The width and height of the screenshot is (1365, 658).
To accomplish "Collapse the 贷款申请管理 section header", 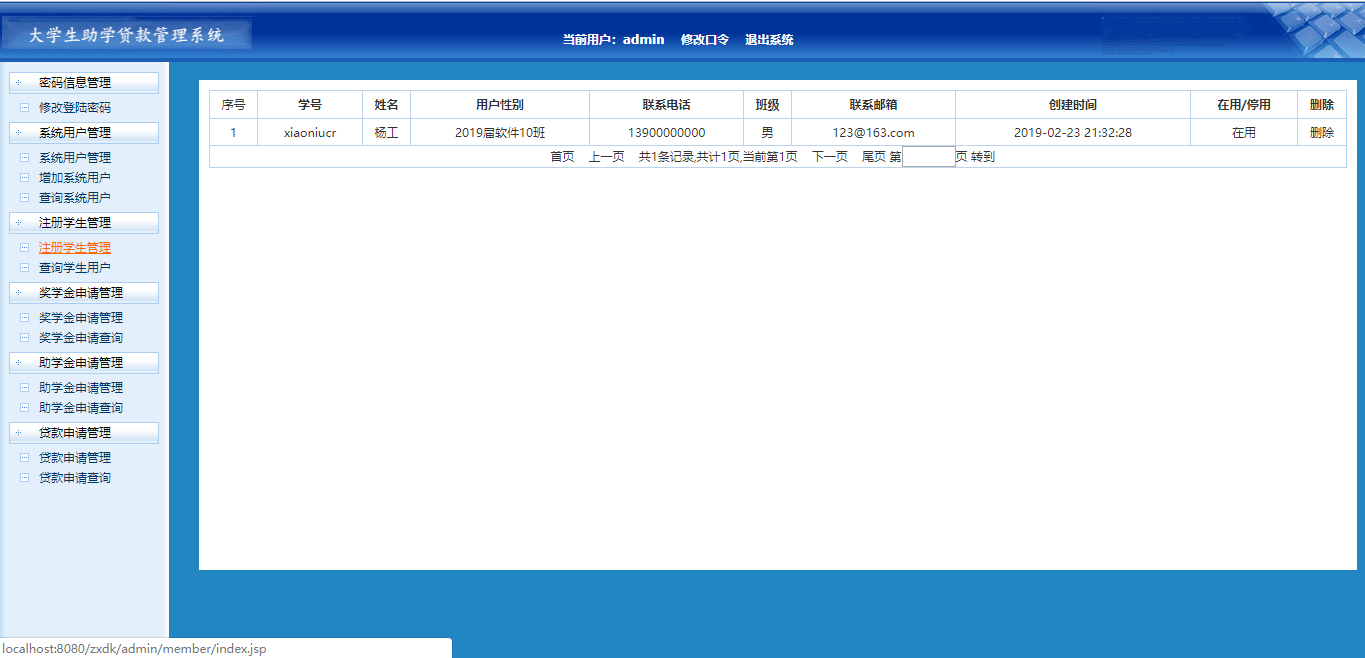I will (x=75, y=433).
